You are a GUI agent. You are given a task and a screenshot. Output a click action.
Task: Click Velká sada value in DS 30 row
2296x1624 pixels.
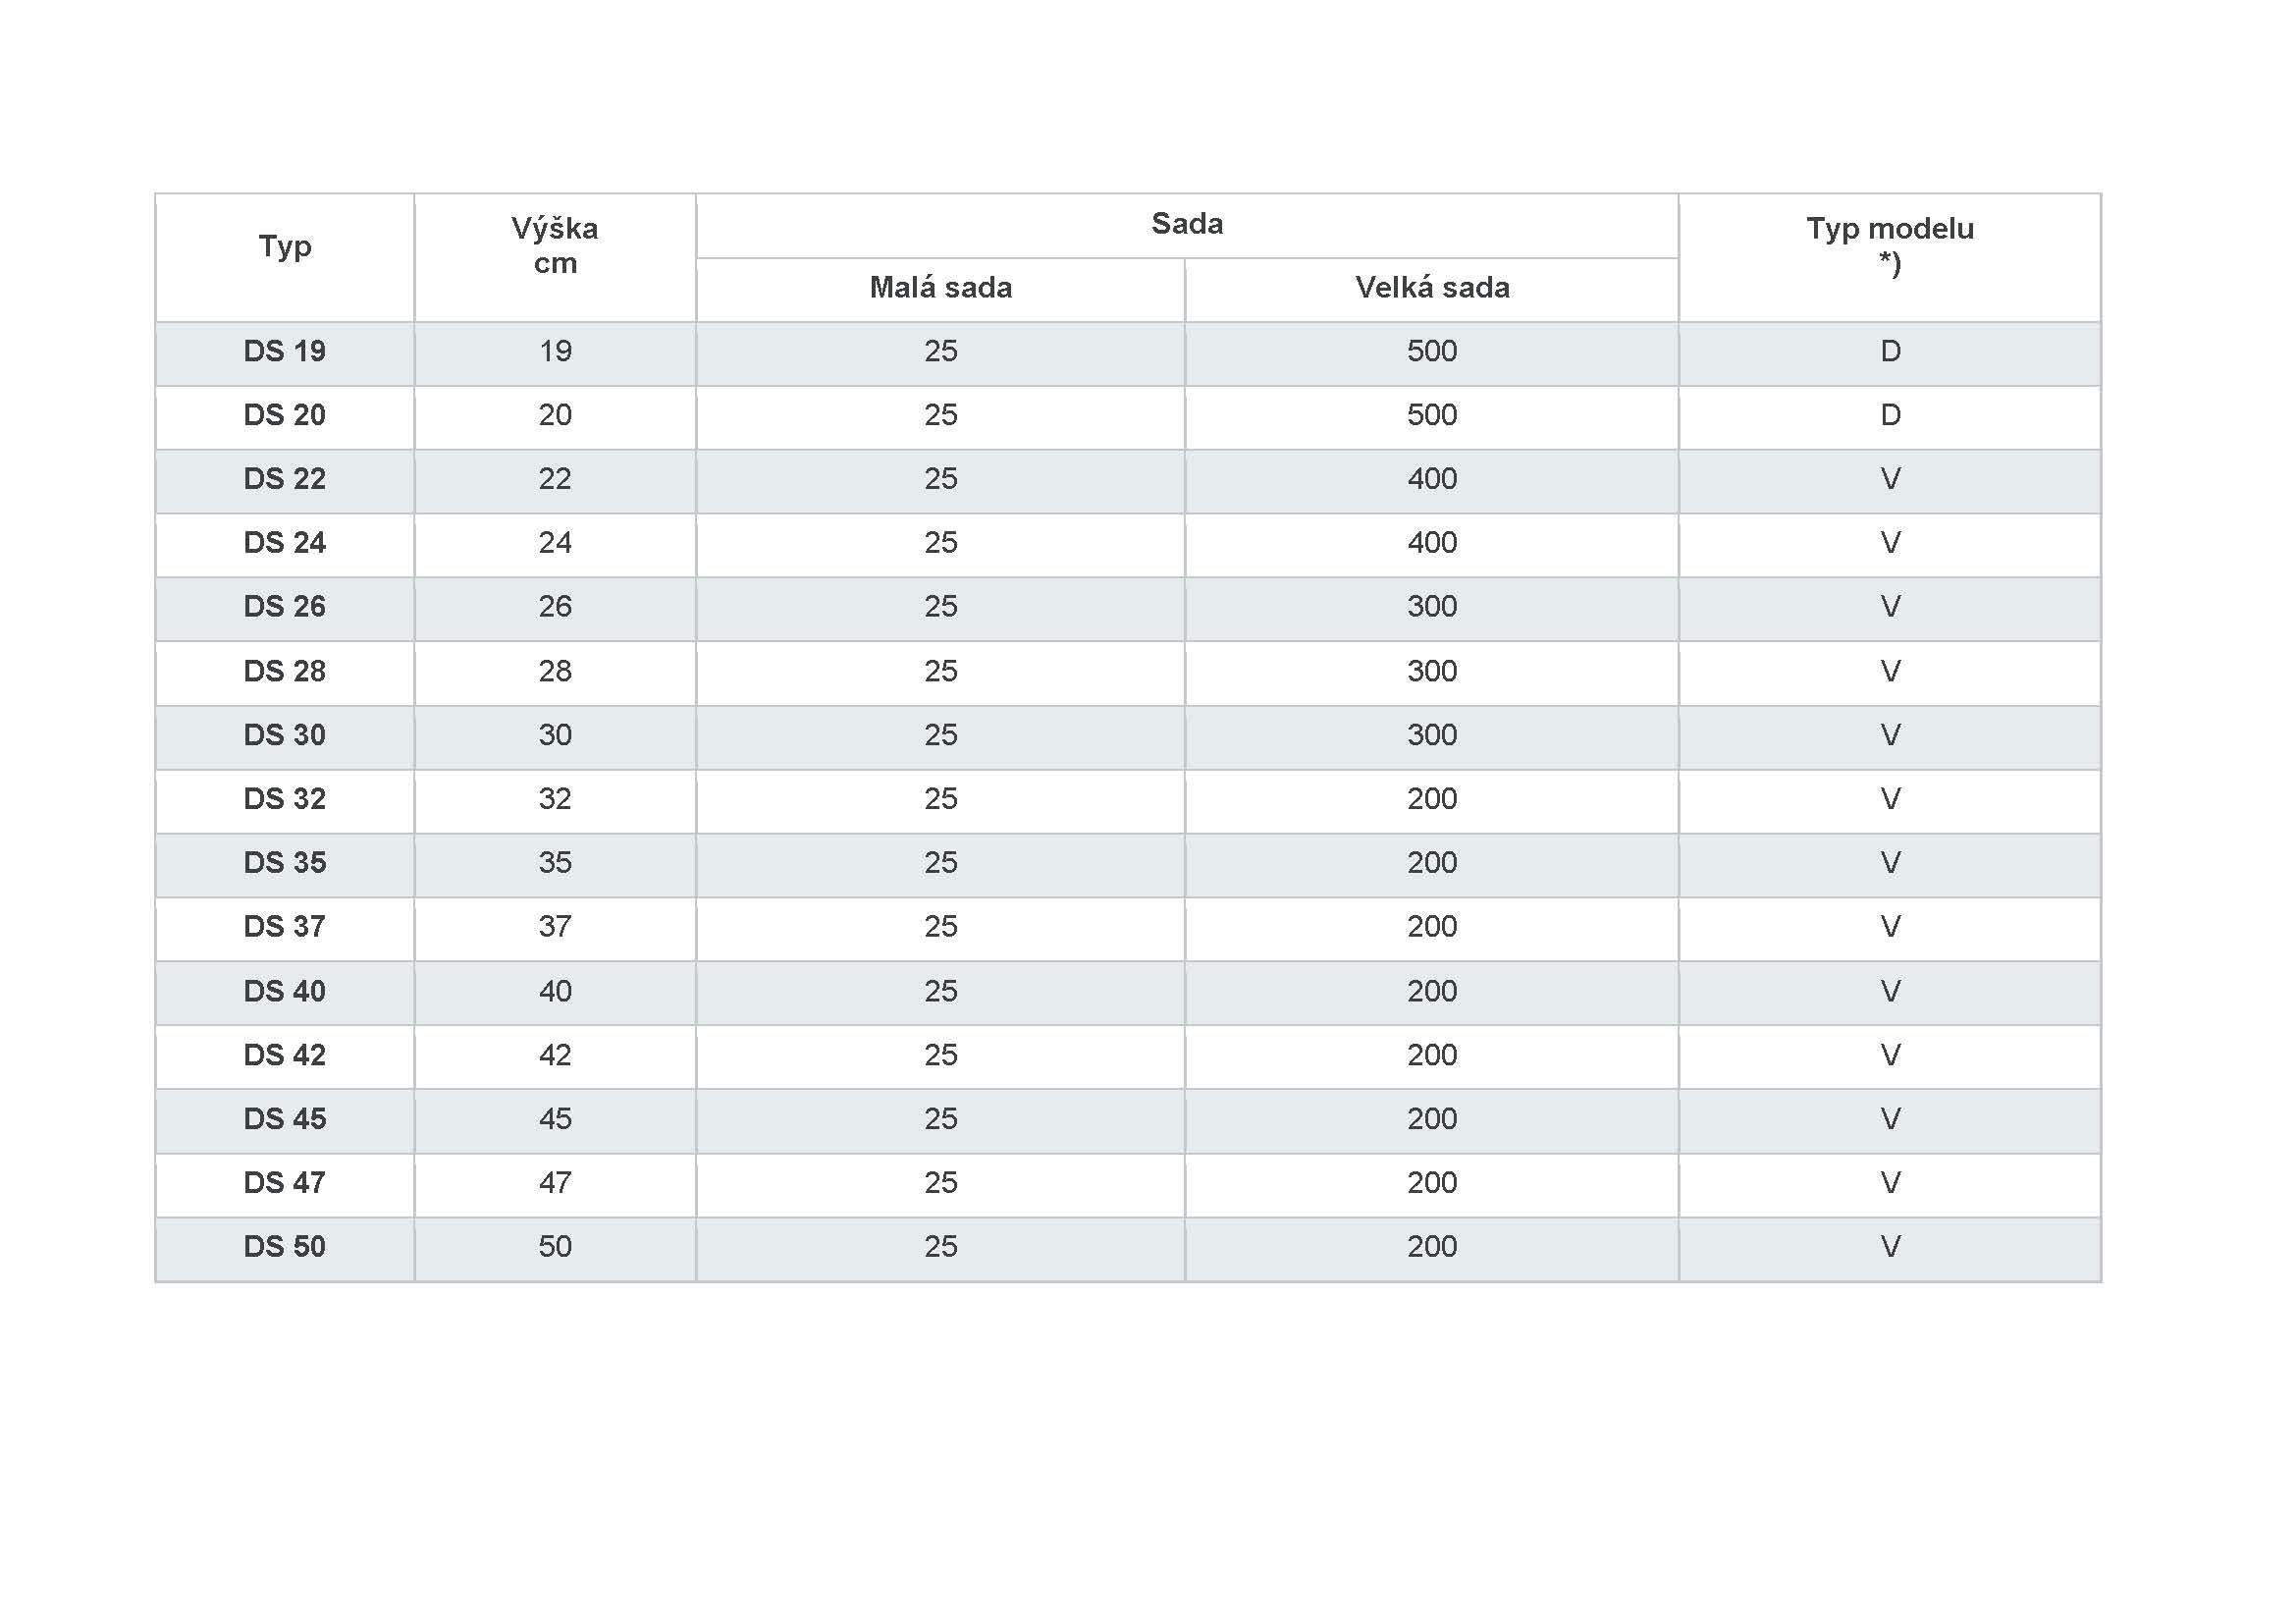click(x=1432, y=735)
